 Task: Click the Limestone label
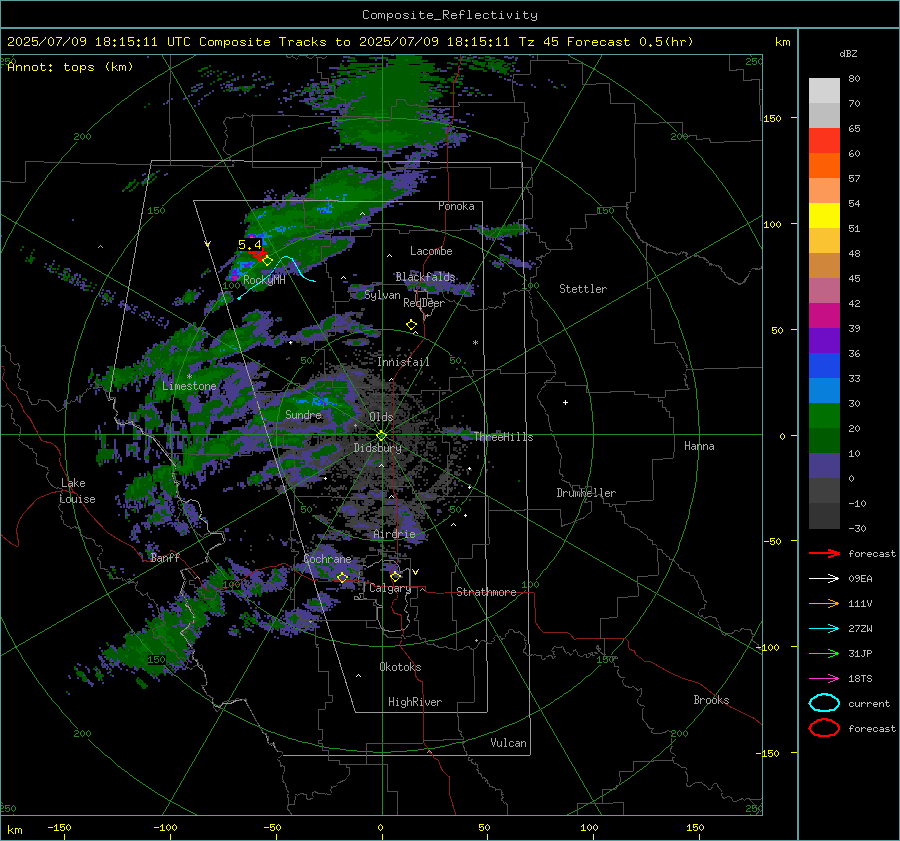point(189,386)
